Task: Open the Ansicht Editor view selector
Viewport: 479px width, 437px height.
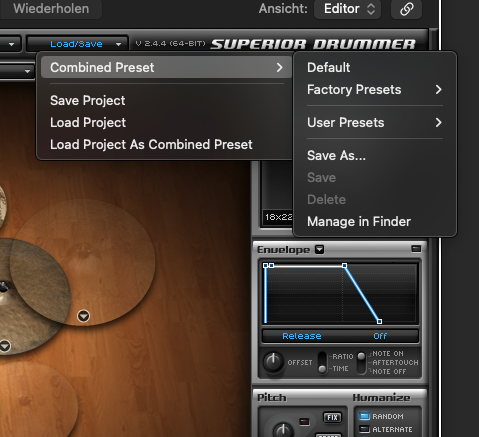Action: [347, 9]
